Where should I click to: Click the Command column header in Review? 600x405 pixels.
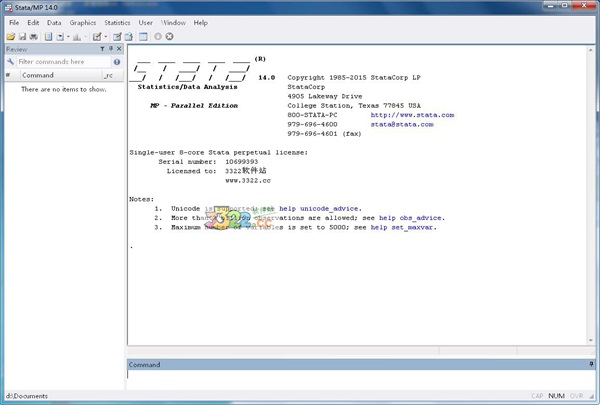pos(61,75)
